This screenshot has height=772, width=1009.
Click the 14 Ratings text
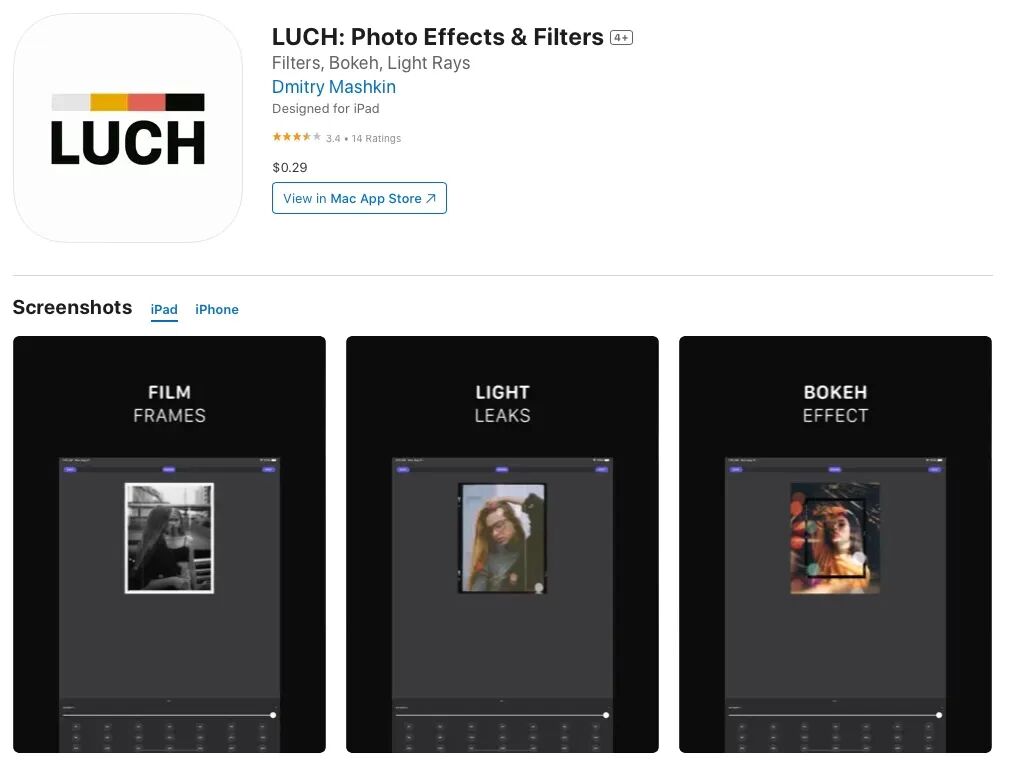point(376,138)
